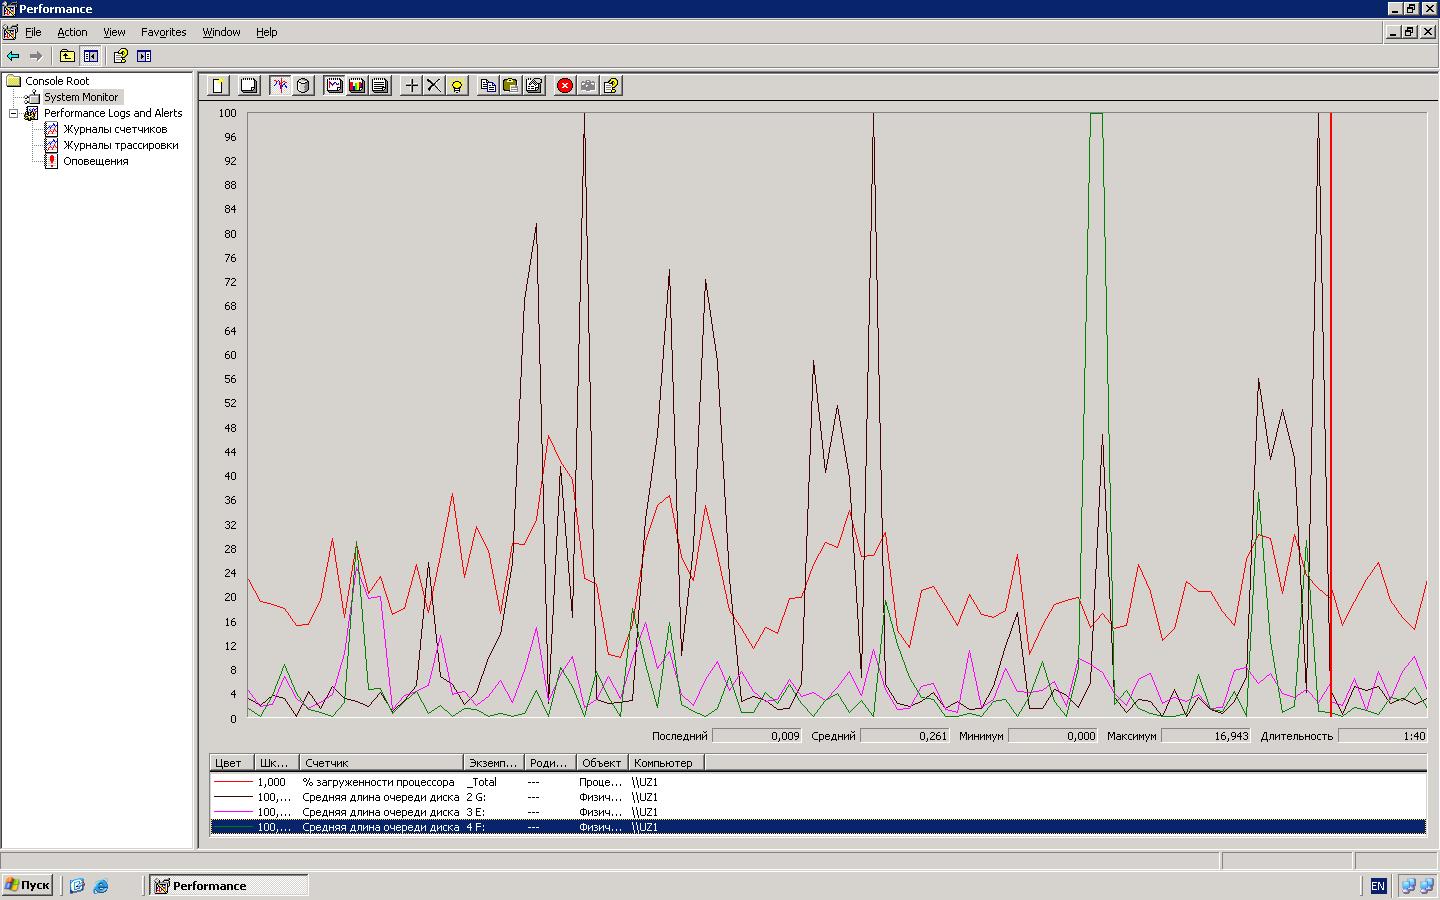Viewport: 1440px width, 900px height.
Task: Toggle Freeze Display red stop button
Action: 565,86
